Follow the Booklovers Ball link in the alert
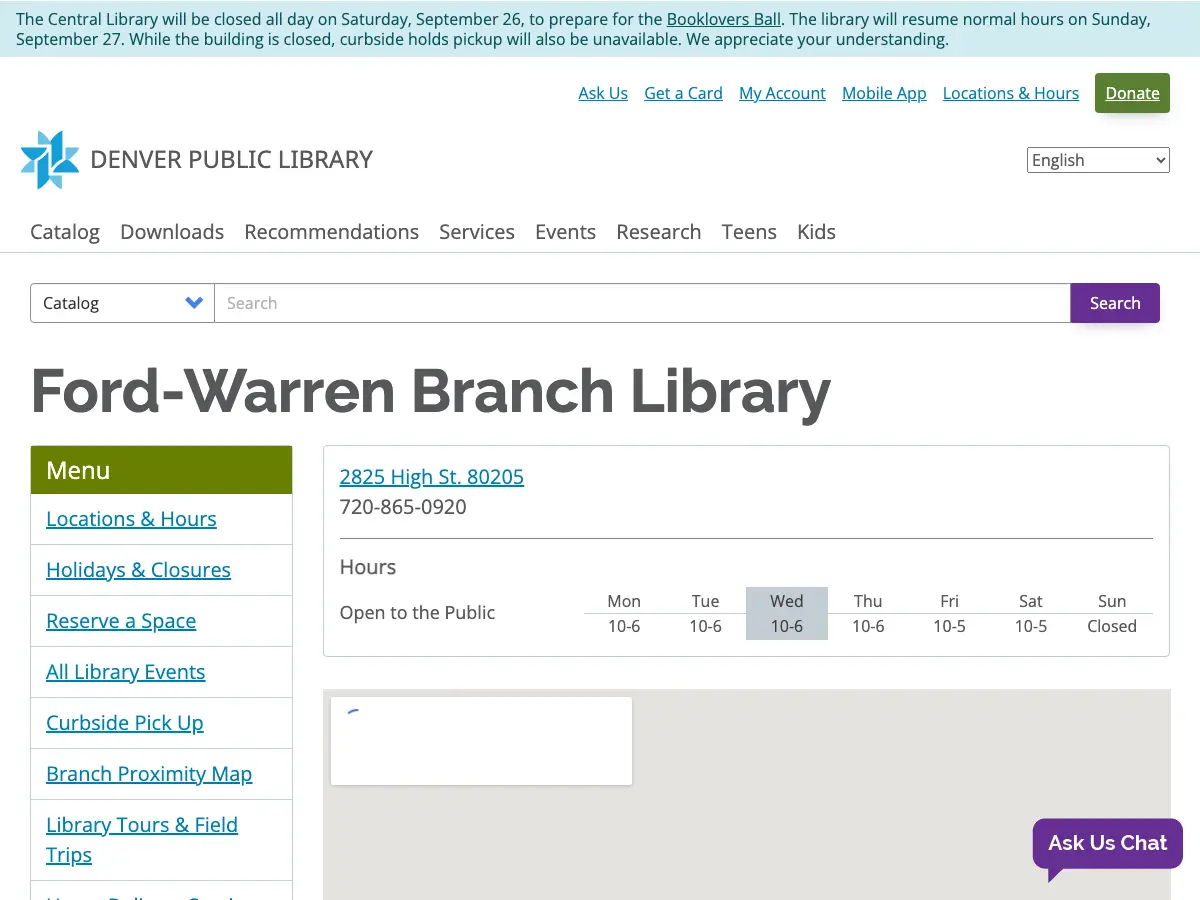Viewport: 1200px width, 900px height. pos(724,19)
